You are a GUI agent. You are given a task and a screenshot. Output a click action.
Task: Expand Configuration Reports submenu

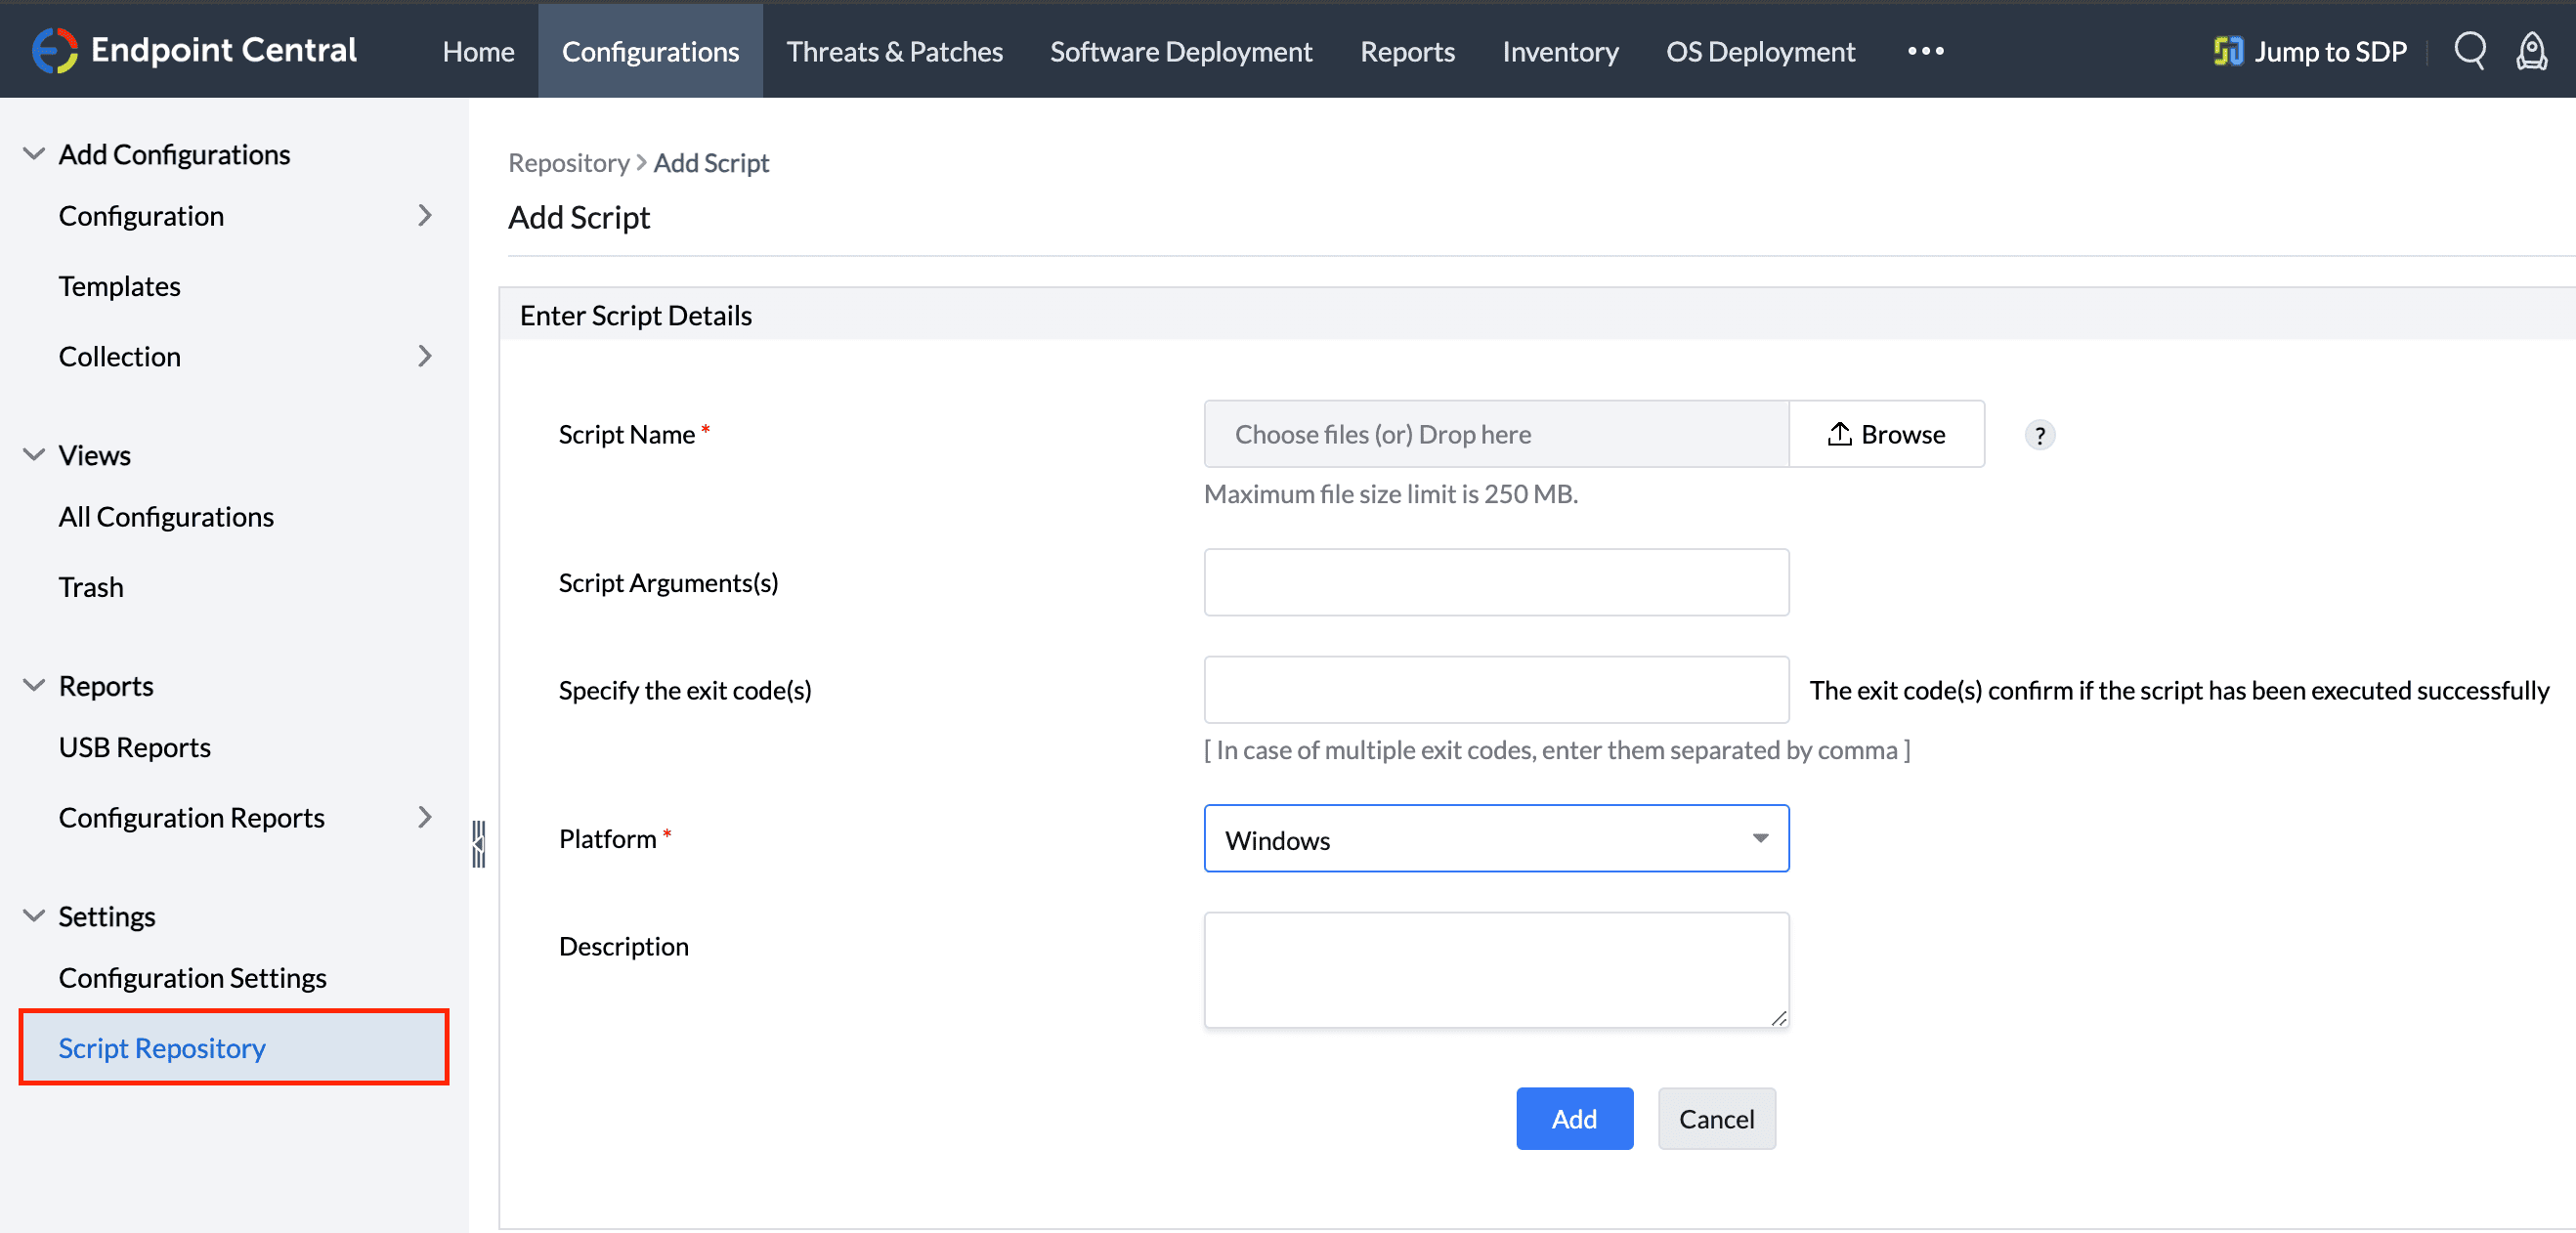(x=425, y=817)
